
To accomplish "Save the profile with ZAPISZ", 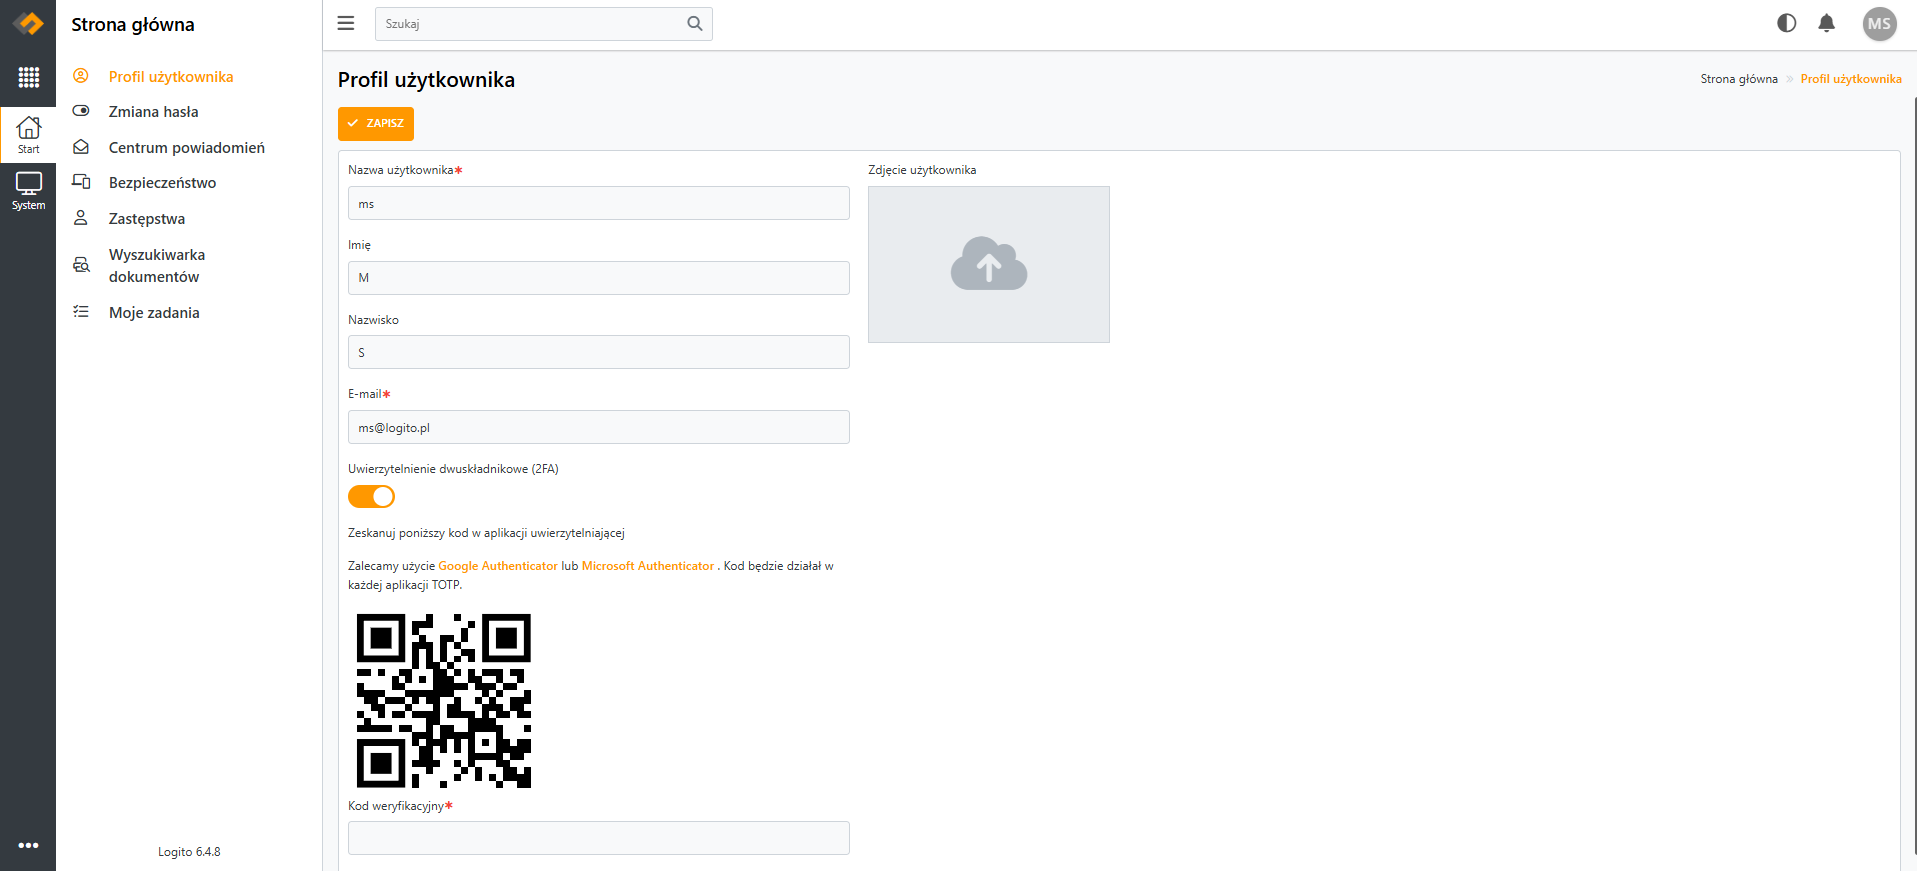I will tap(376, 123).
